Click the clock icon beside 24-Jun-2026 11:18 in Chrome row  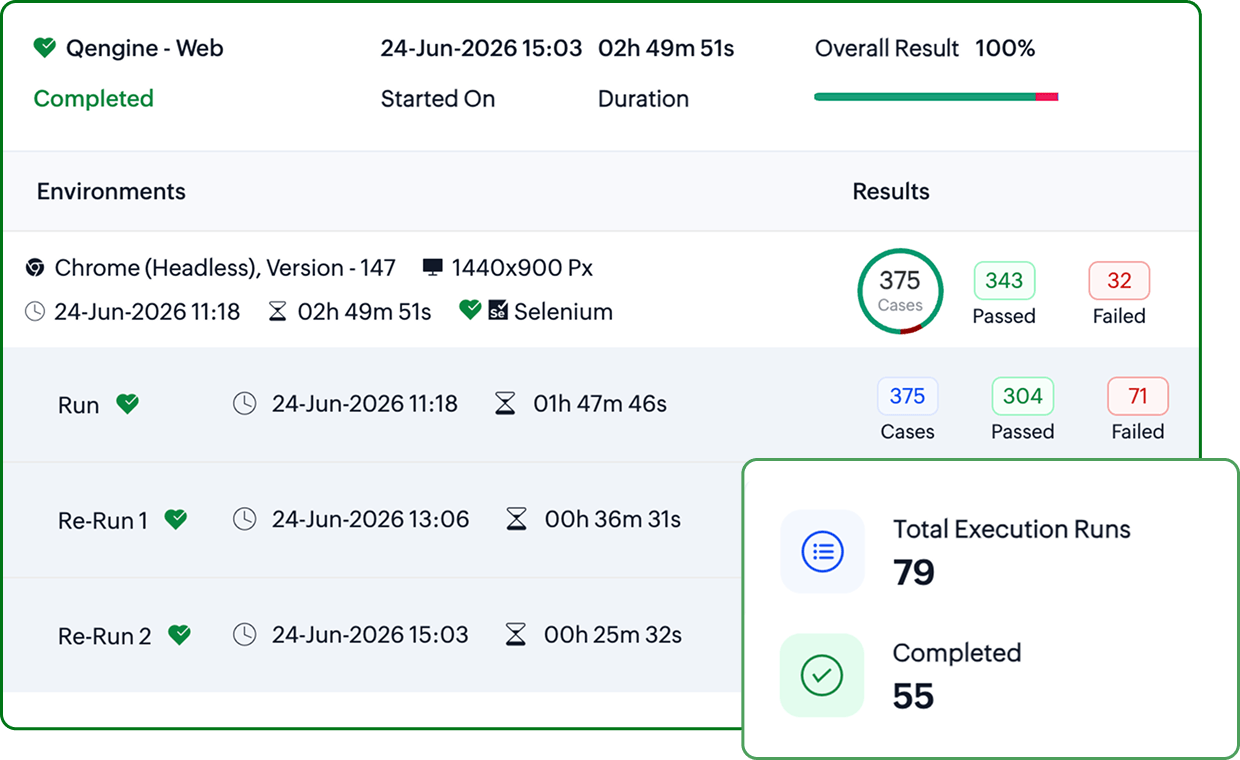tap(35, 312)
